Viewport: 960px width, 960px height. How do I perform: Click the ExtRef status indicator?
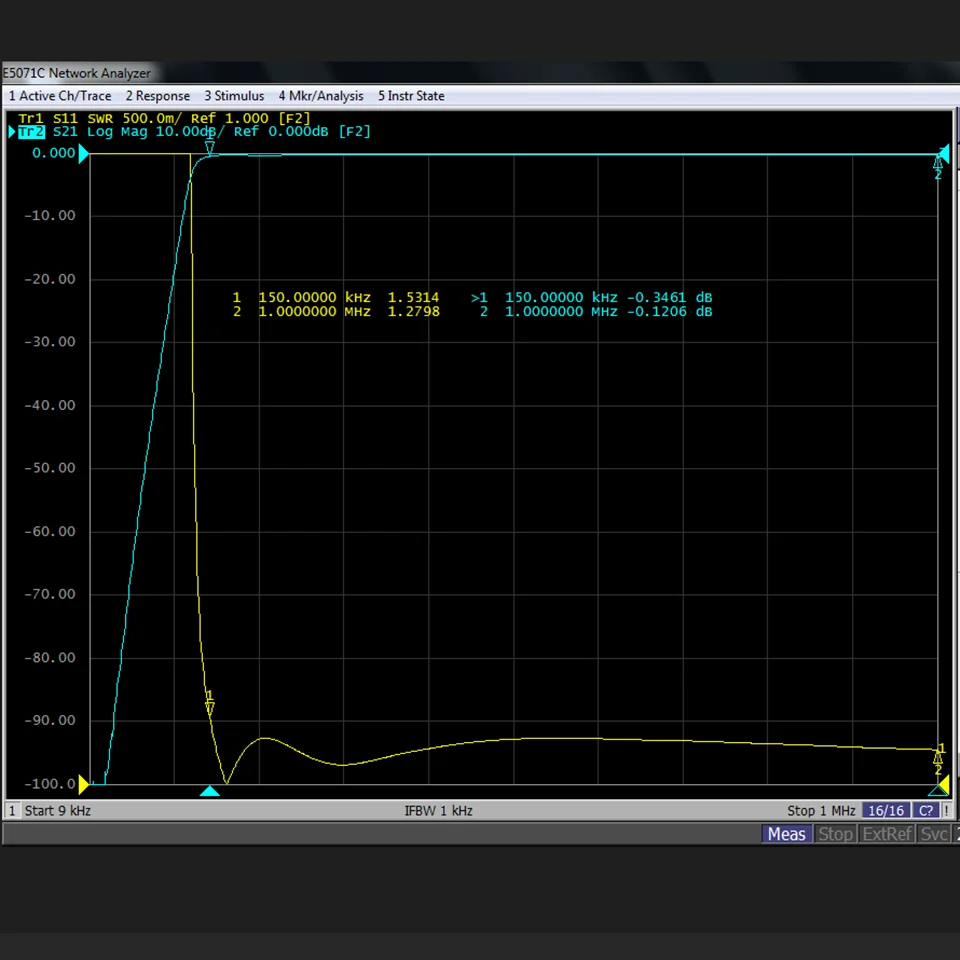click(887, 834)
